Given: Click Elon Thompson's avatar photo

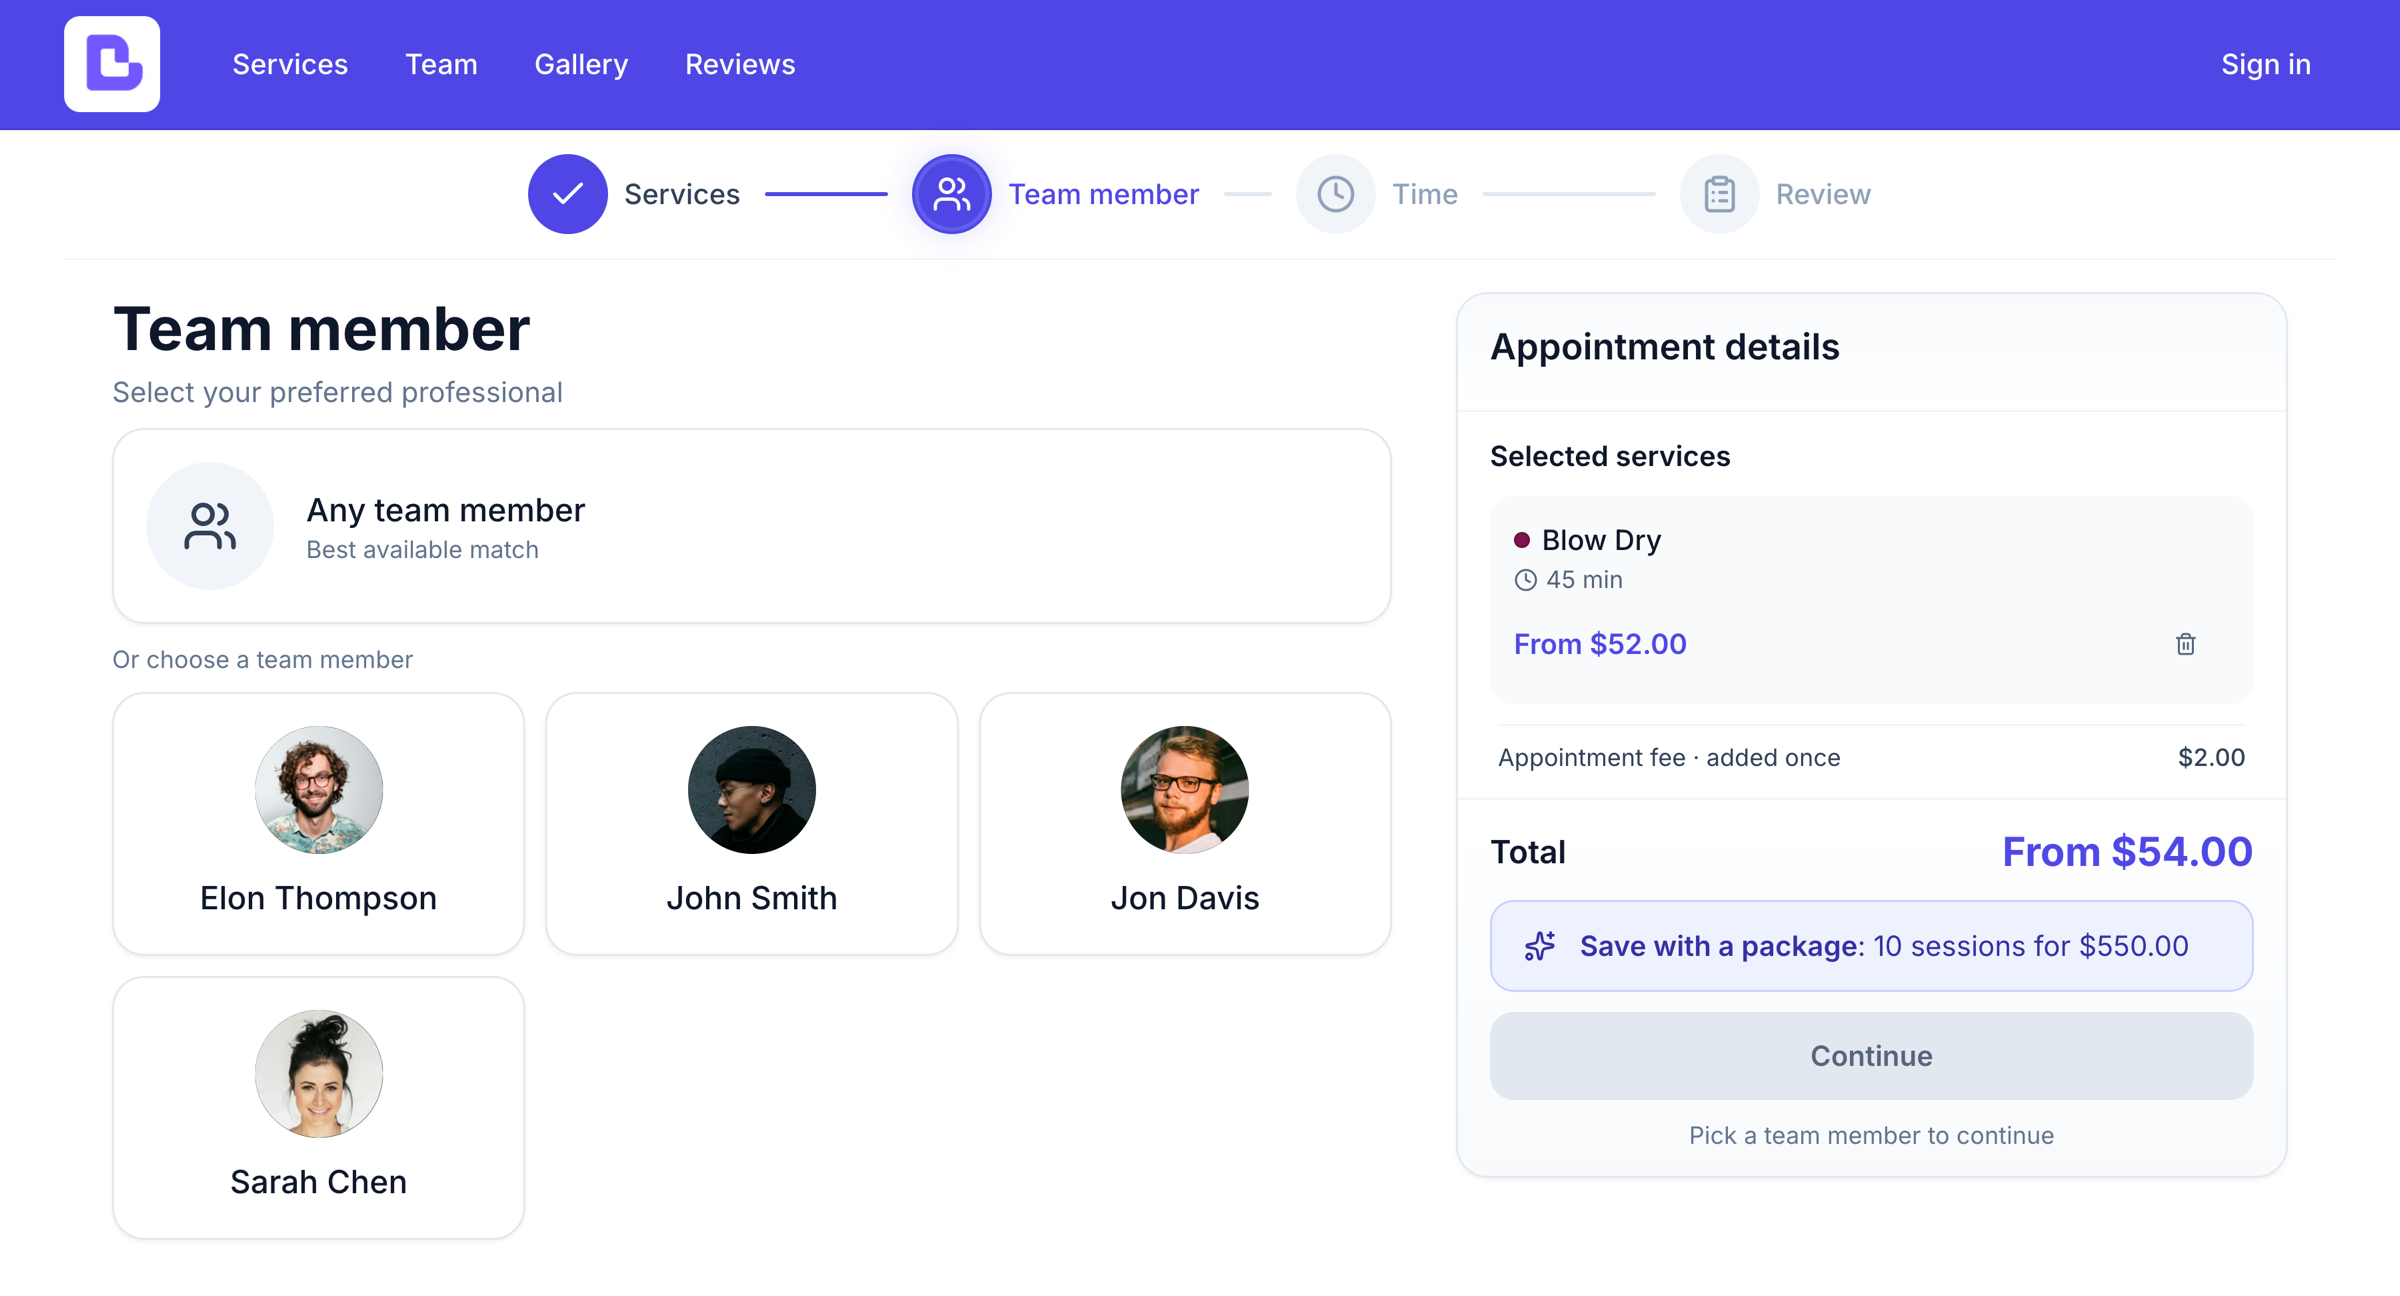Looking at the screenshot, I should [319, 790].
